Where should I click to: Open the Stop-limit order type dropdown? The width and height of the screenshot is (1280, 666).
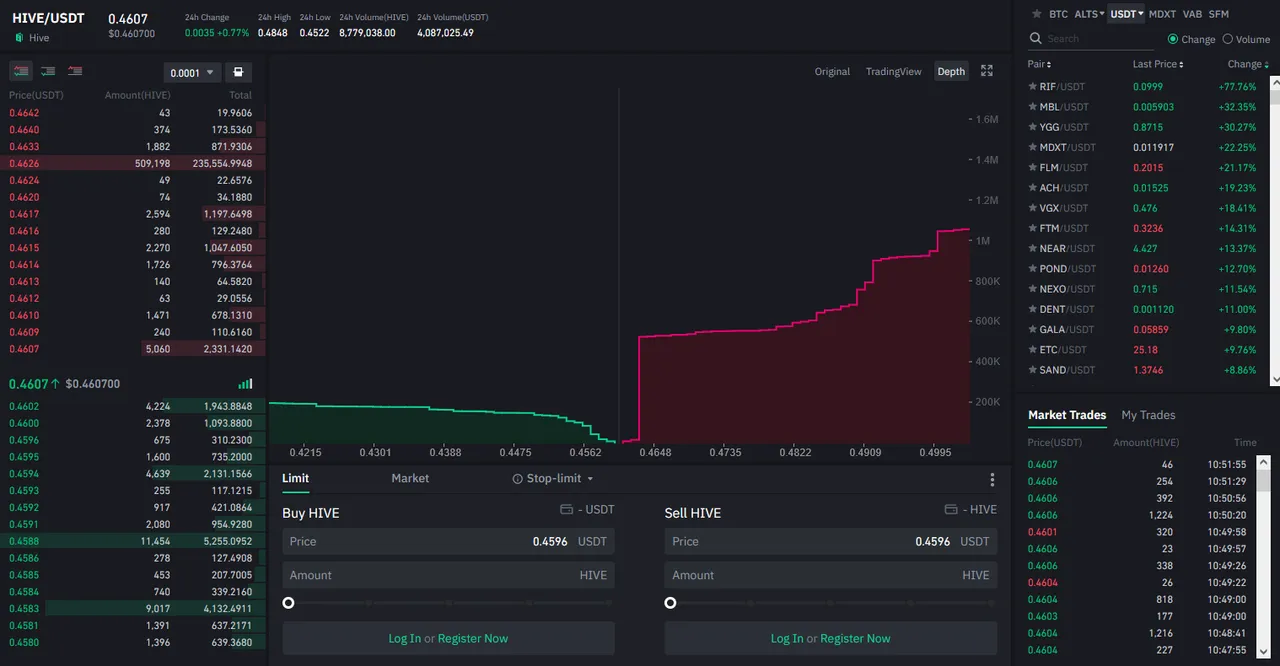coord(553,479)
